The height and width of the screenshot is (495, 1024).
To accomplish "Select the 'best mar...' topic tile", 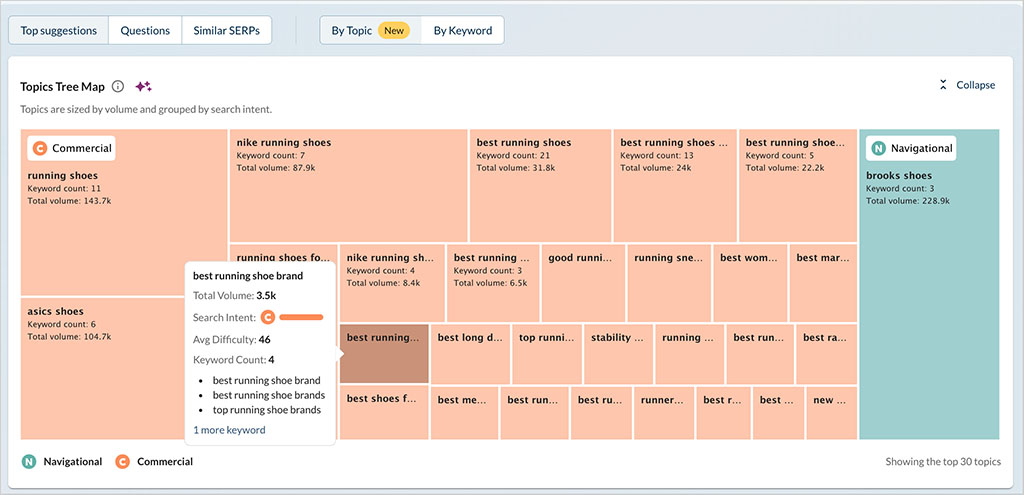I will pyautogui.click(x=823, y=283).
